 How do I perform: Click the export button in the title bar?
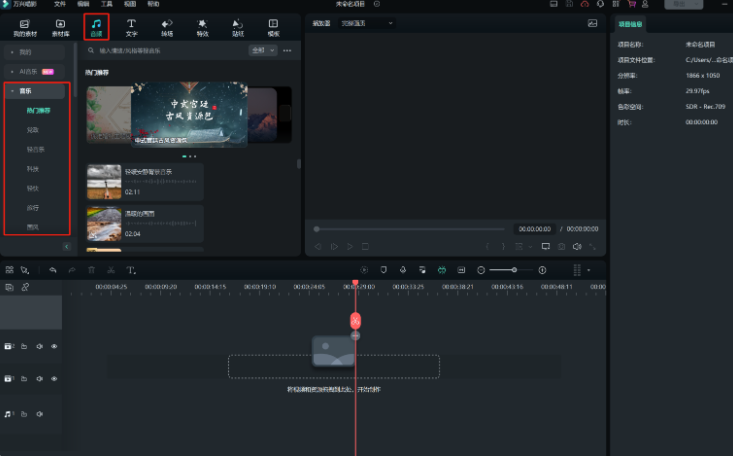point(682,4)
